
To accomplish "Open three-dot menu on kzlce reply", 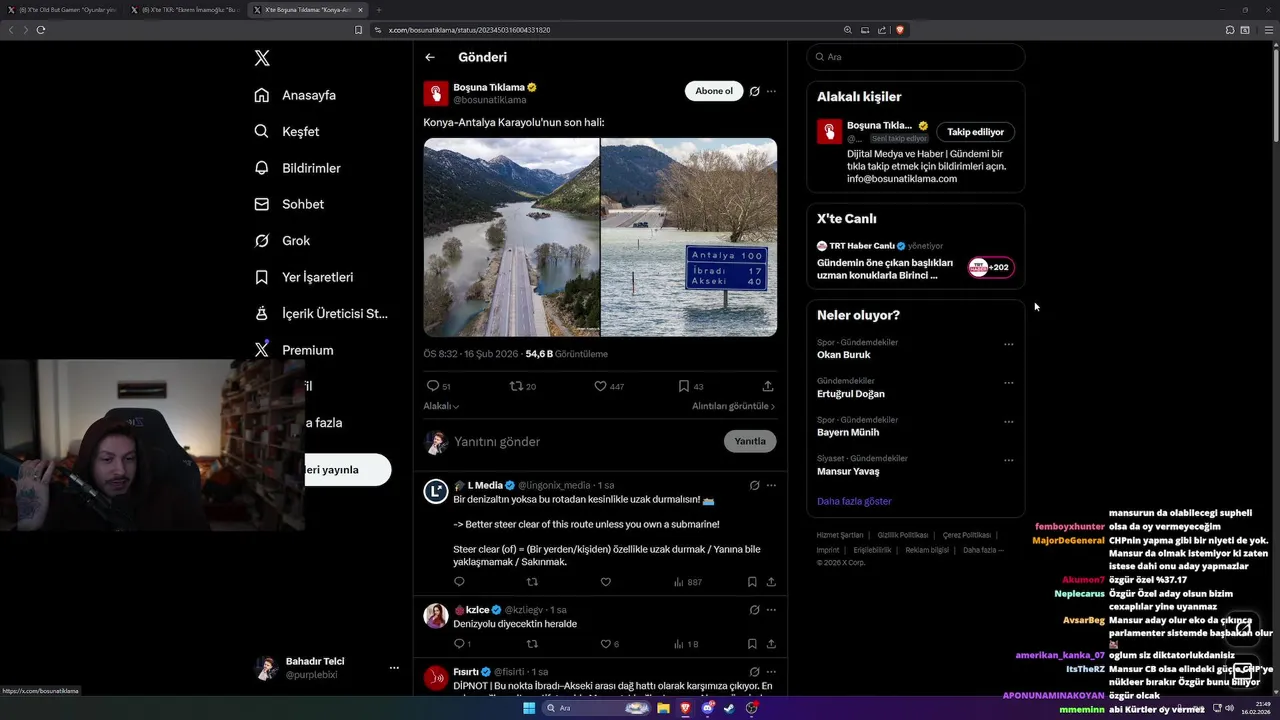I will point(771,610).
